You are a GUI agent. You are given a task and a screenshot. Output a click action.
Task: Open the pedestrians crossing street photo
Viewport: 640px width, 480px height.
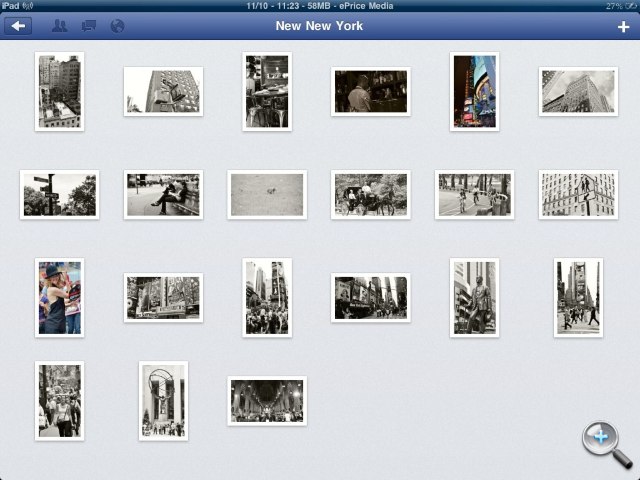point(578,298)
